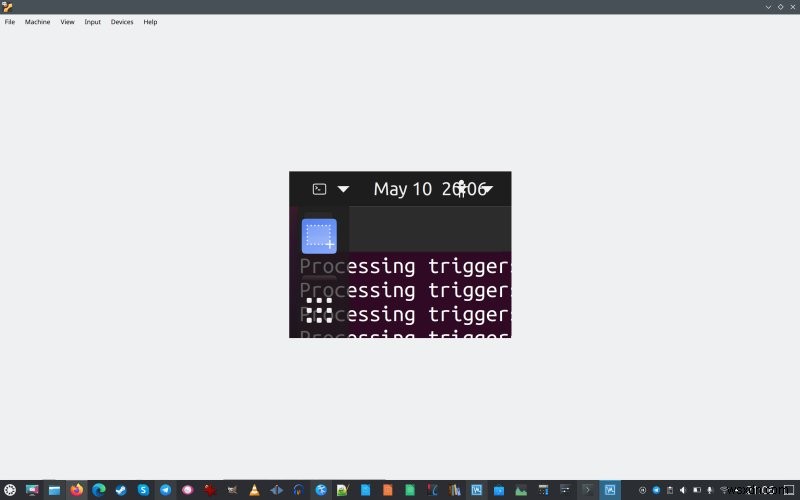The height and width of the screenshot is (500, 800).
Task: Show Applications grid in guest dock
Action: [x=319, y=310]
